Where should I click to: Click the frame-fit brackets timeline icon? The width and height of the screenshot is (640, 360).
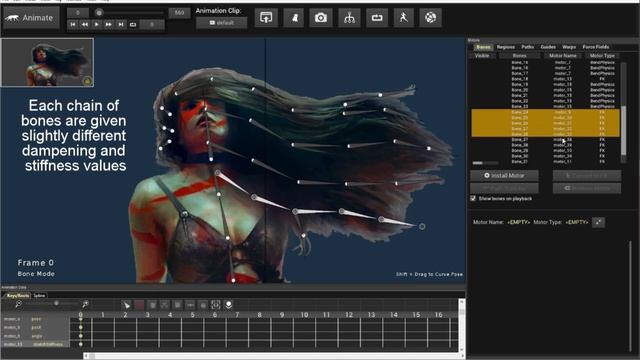216,305
